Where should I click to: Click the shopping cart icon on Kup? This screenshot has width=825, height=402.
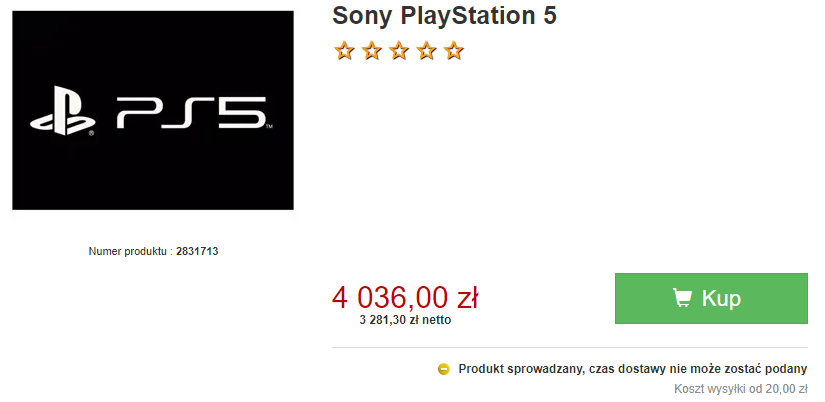682,298
